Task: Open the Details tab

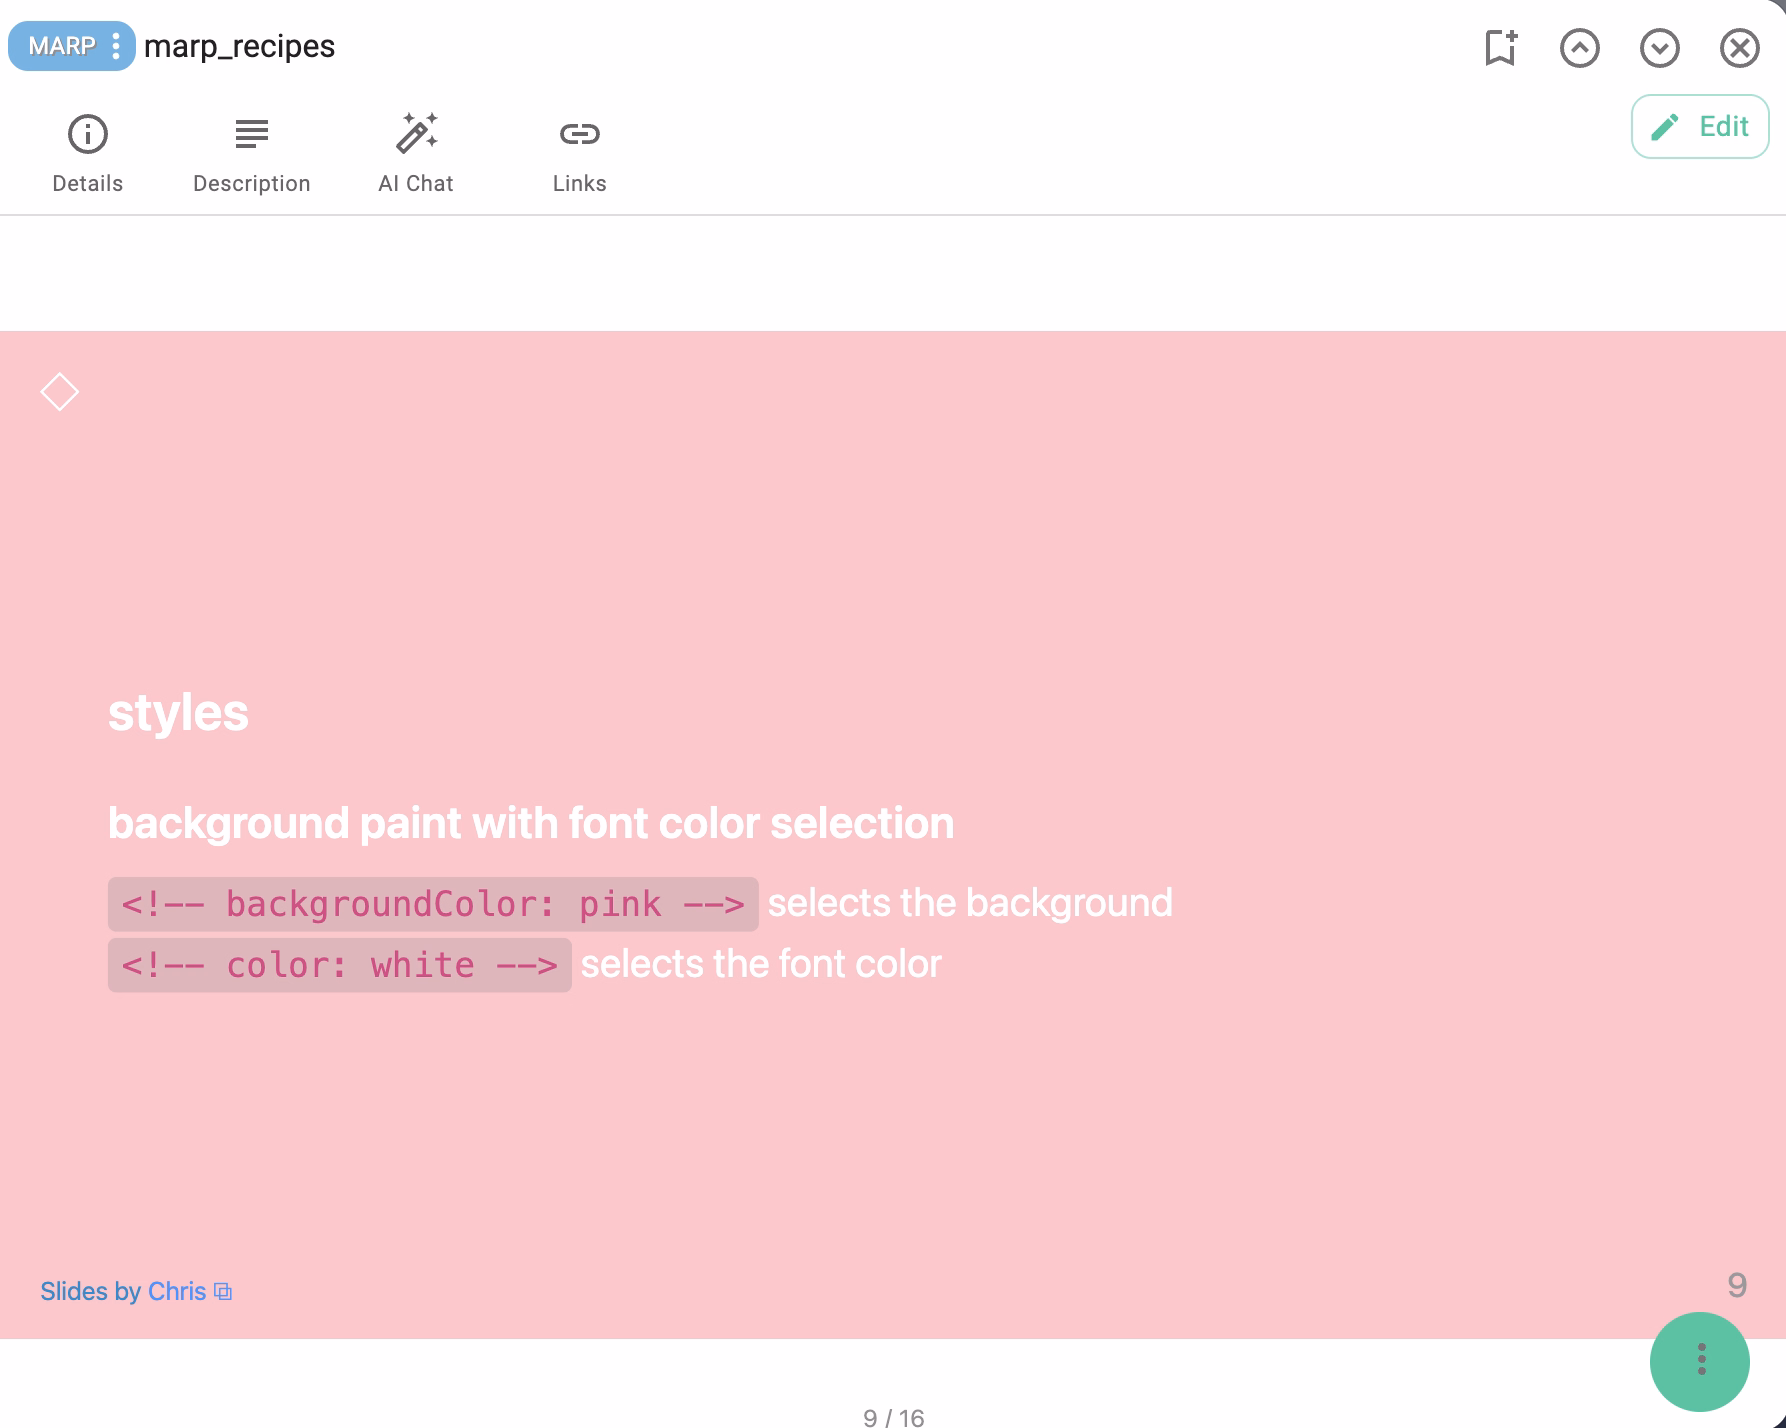Action: click(88, 153)
